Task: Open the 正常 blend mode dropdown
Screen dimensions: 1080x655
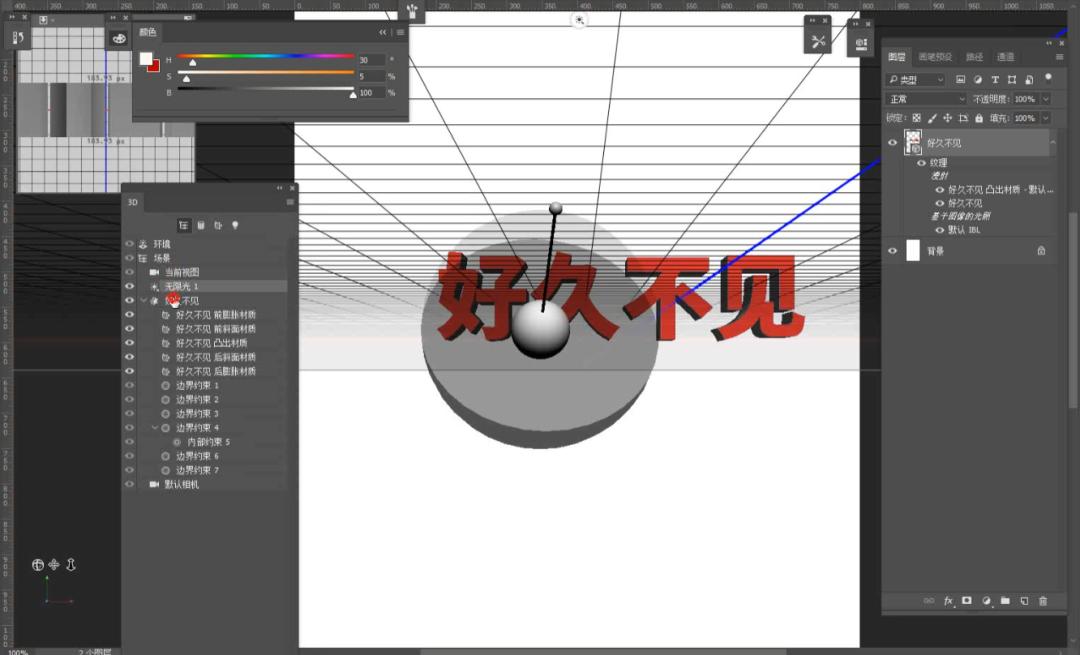Action: [927, 99]
